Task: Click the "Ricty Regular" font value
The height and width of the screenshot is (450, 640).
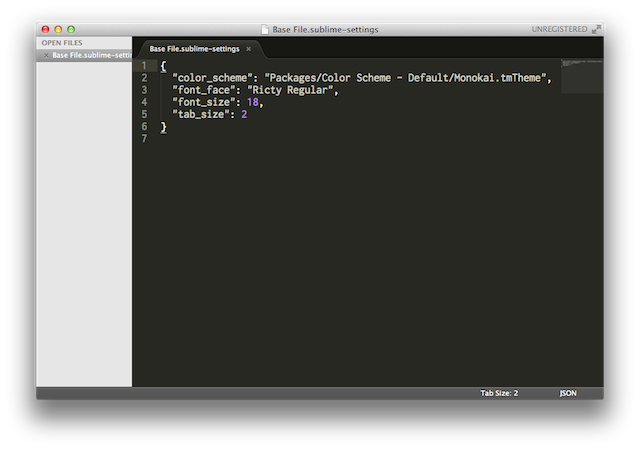Action: tap(292, 90)
